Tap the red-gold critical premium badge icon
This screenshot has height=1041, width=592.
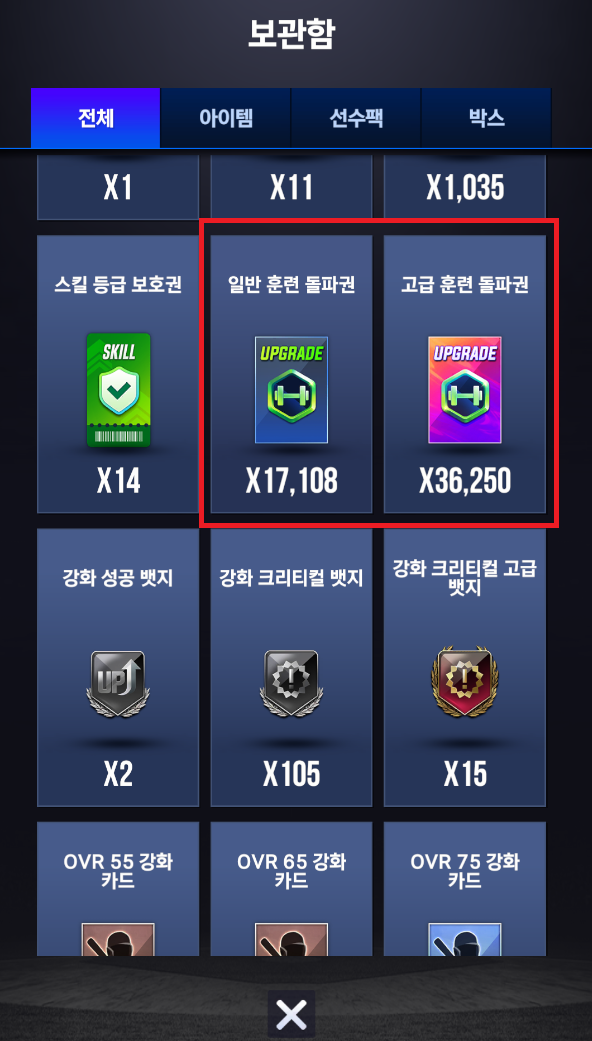pyautogui.click(x=465, y=684)
